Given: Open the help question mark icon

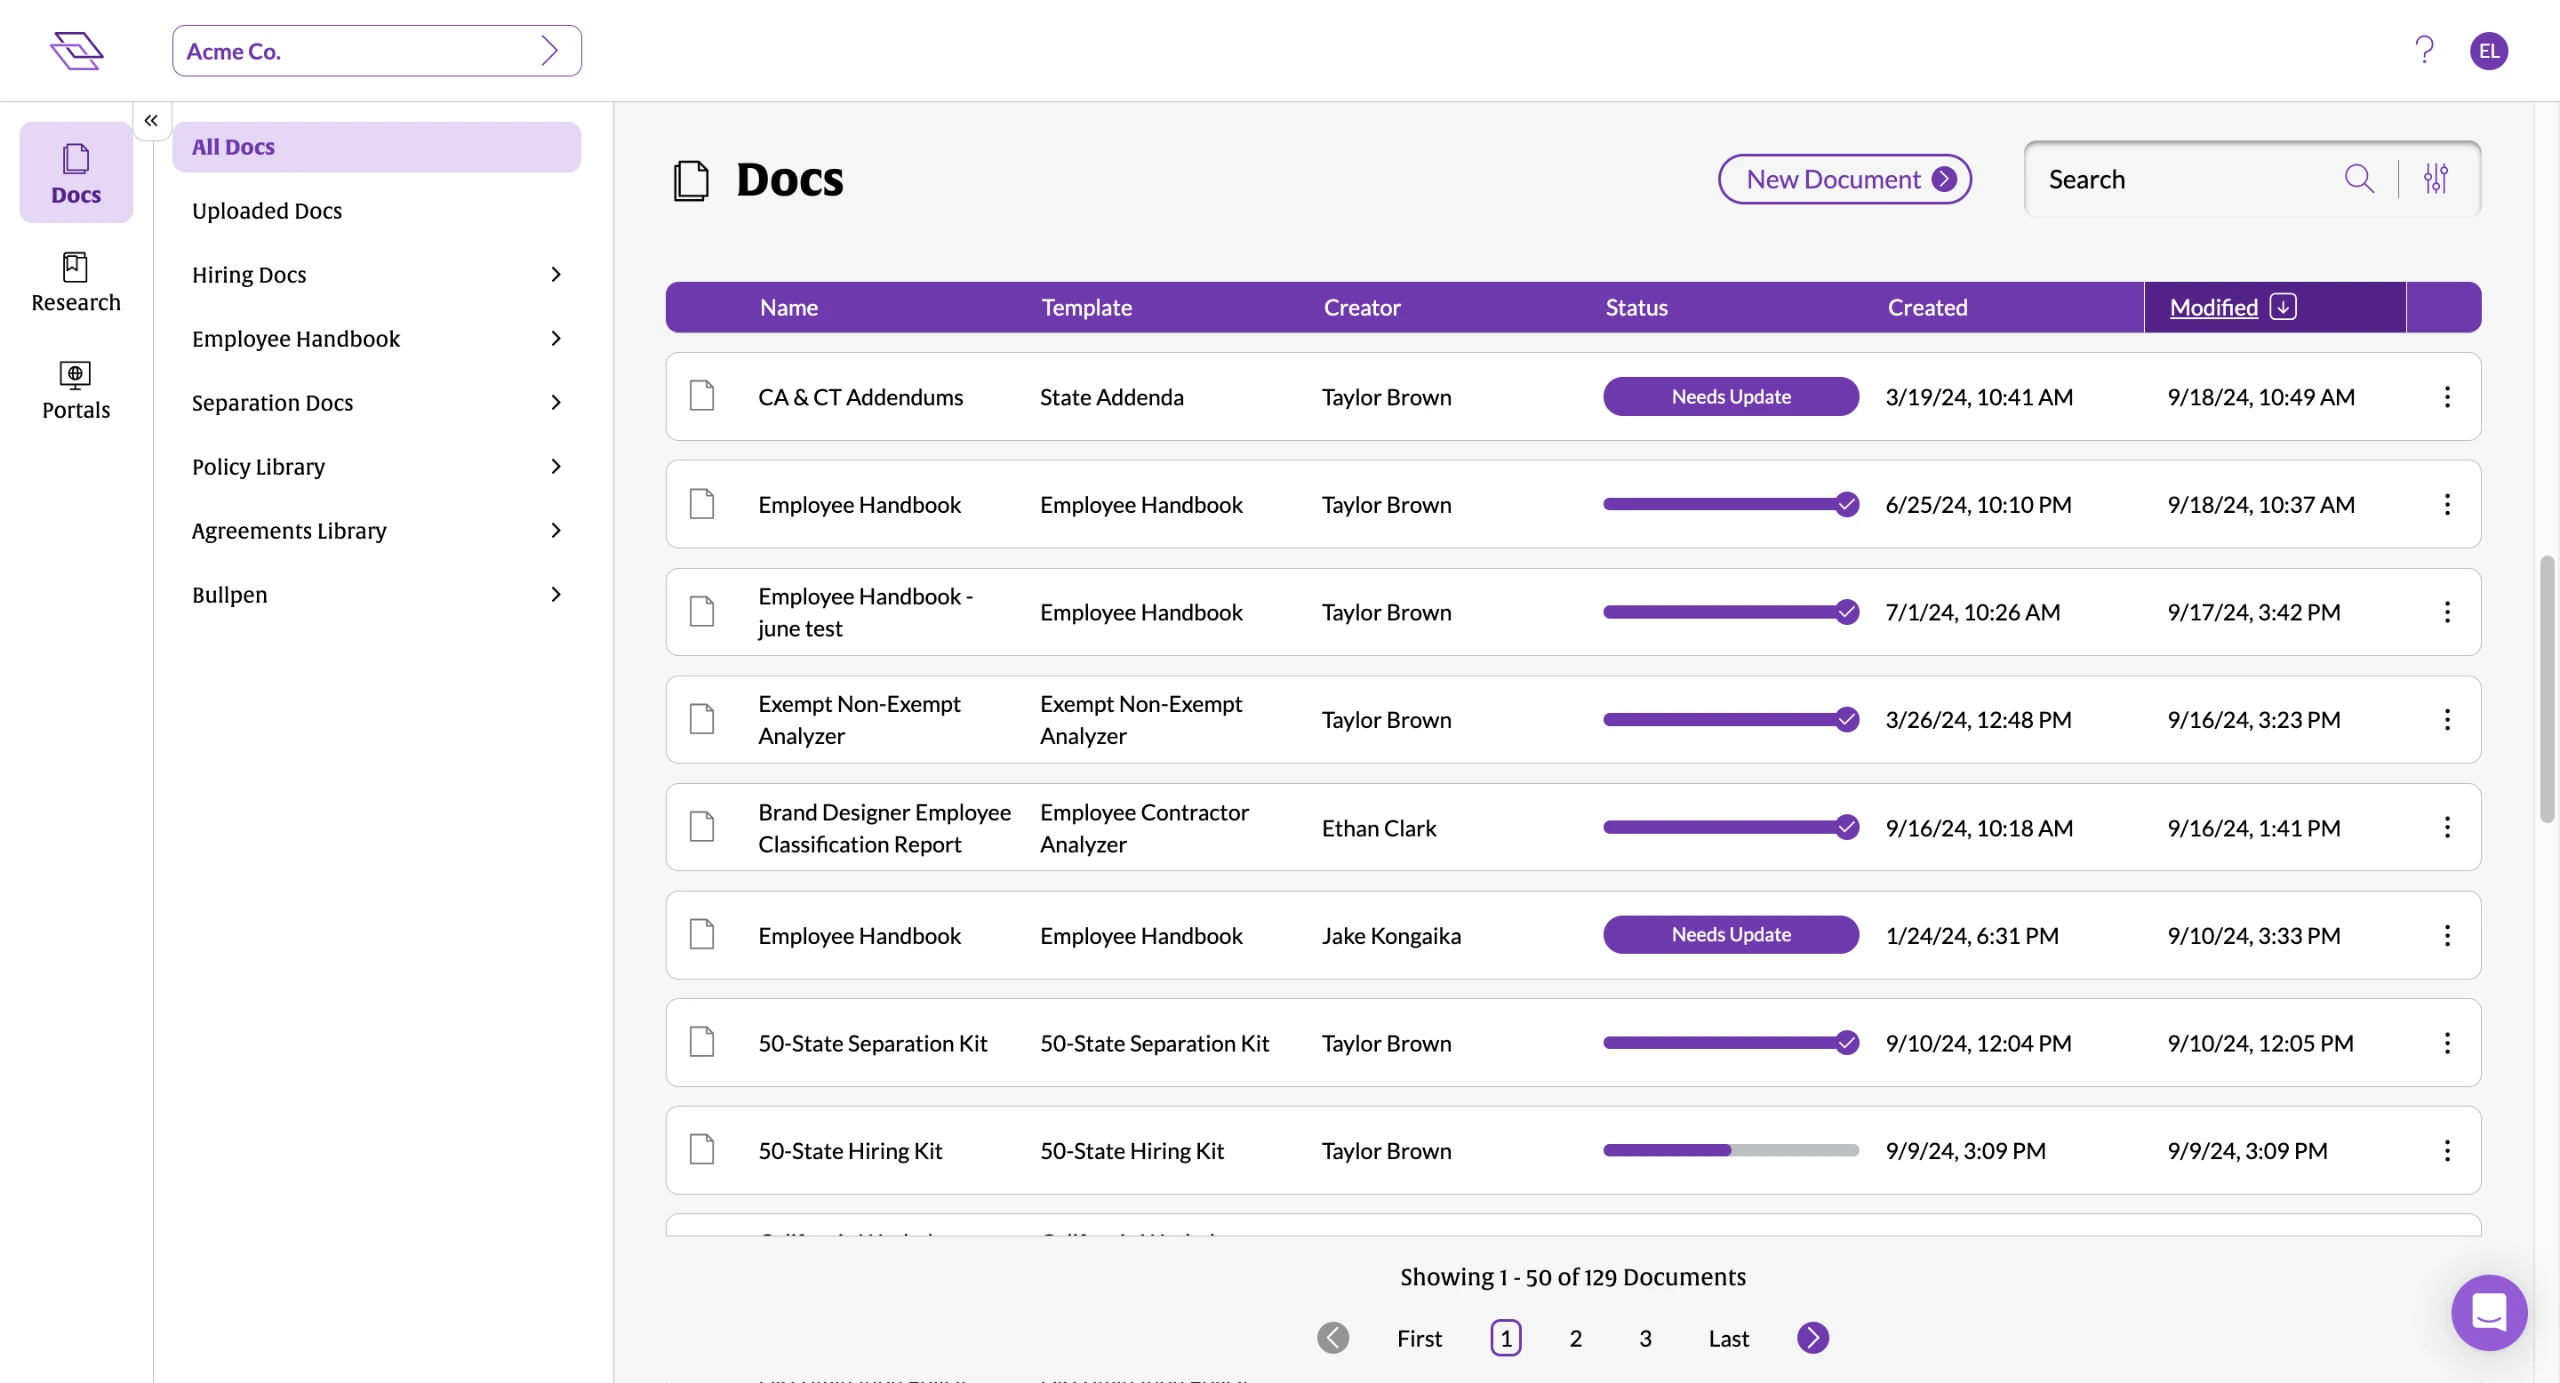Looking at the screenshot, I should [2424, 50].
